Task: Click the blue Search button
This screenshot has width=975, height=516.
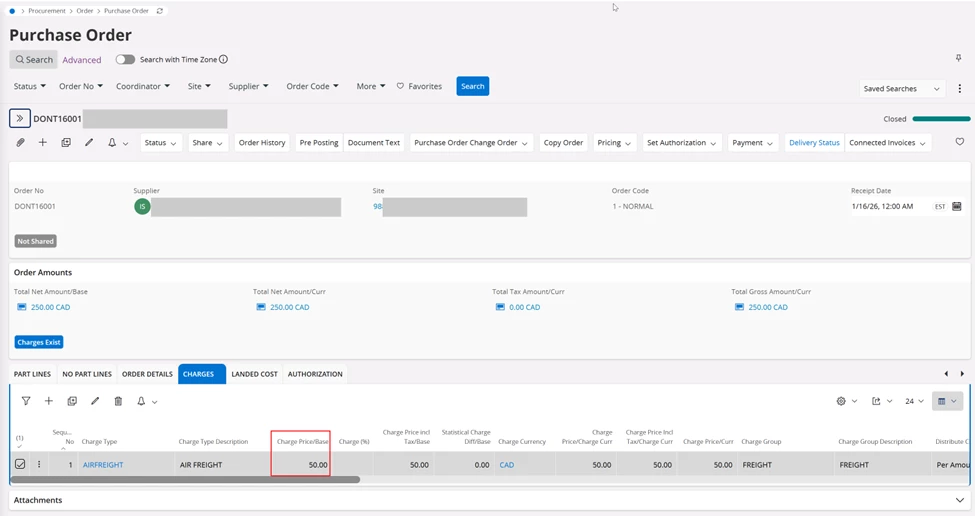Action: pyautogui.click(x=472, y=87)
